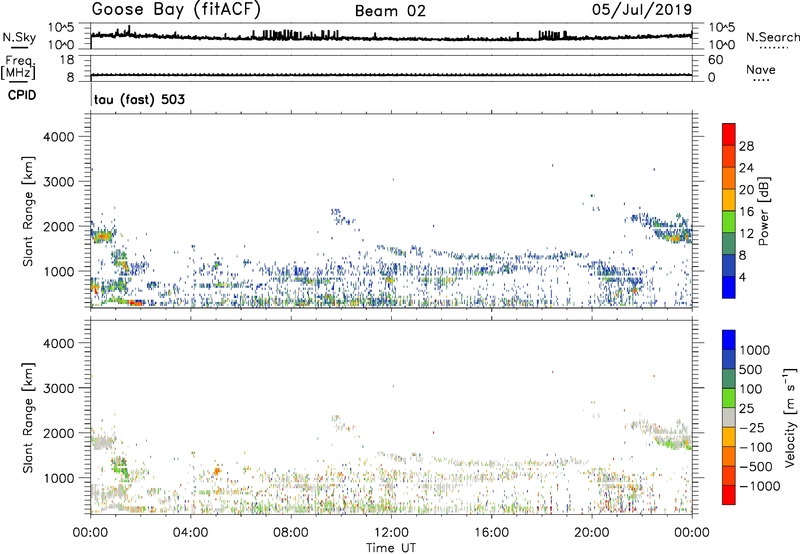Click the 'Slant Range [km]' label of the velocity panel
This screenshot has width=800, height=554.
click(x=28, y=417)
